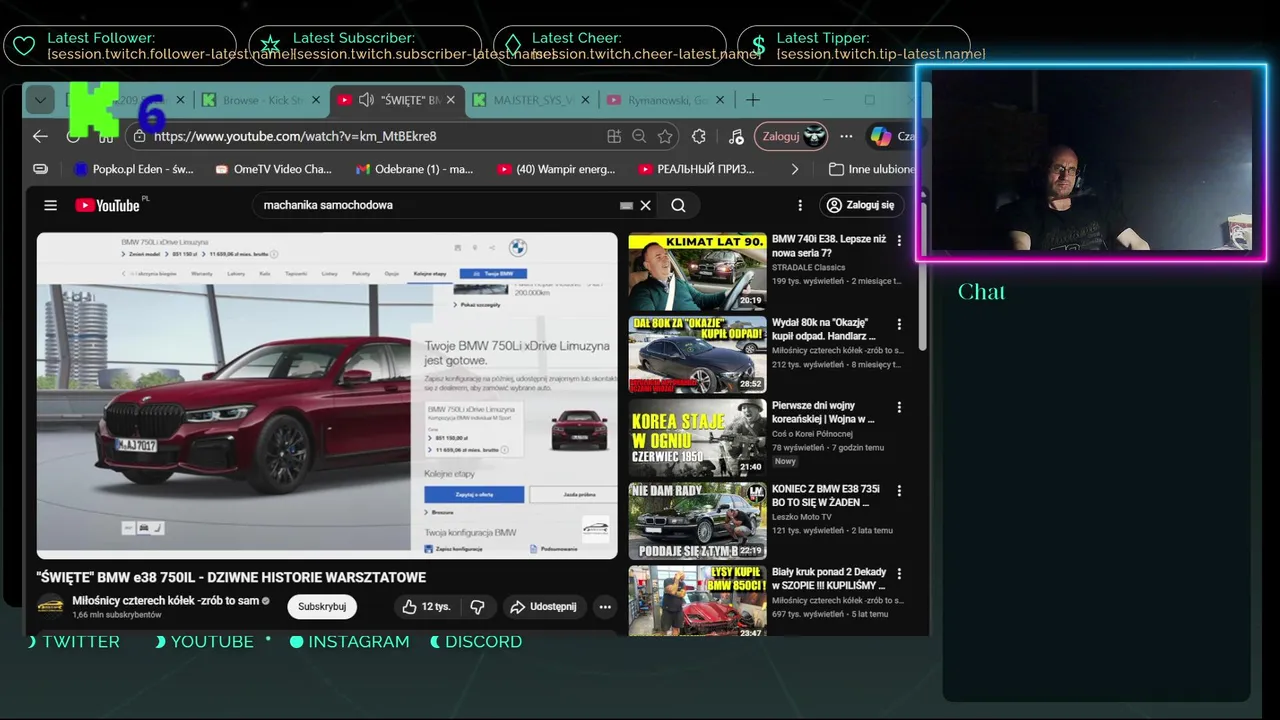Open more actions three-dot under video
The image size is (1280, 720).
605,607
